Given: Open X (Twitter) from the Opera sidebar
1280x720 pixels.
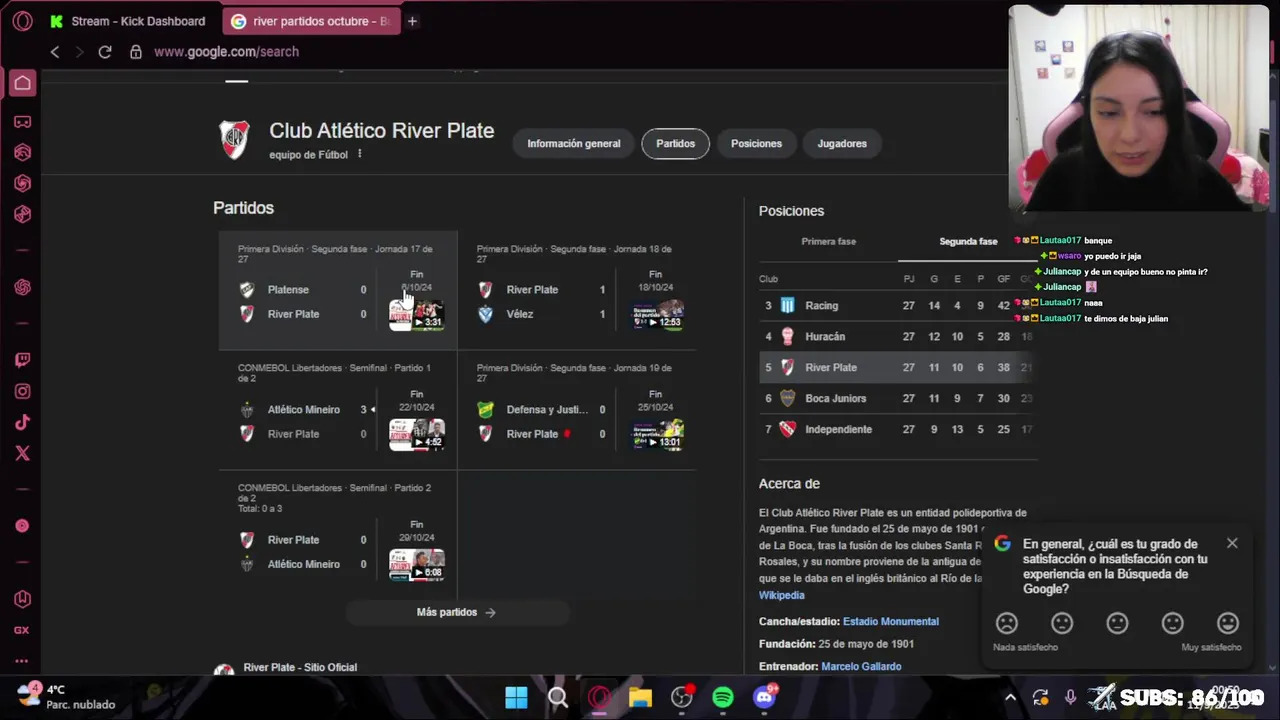Looking at the screenshot, I should [x=22, y=453].
